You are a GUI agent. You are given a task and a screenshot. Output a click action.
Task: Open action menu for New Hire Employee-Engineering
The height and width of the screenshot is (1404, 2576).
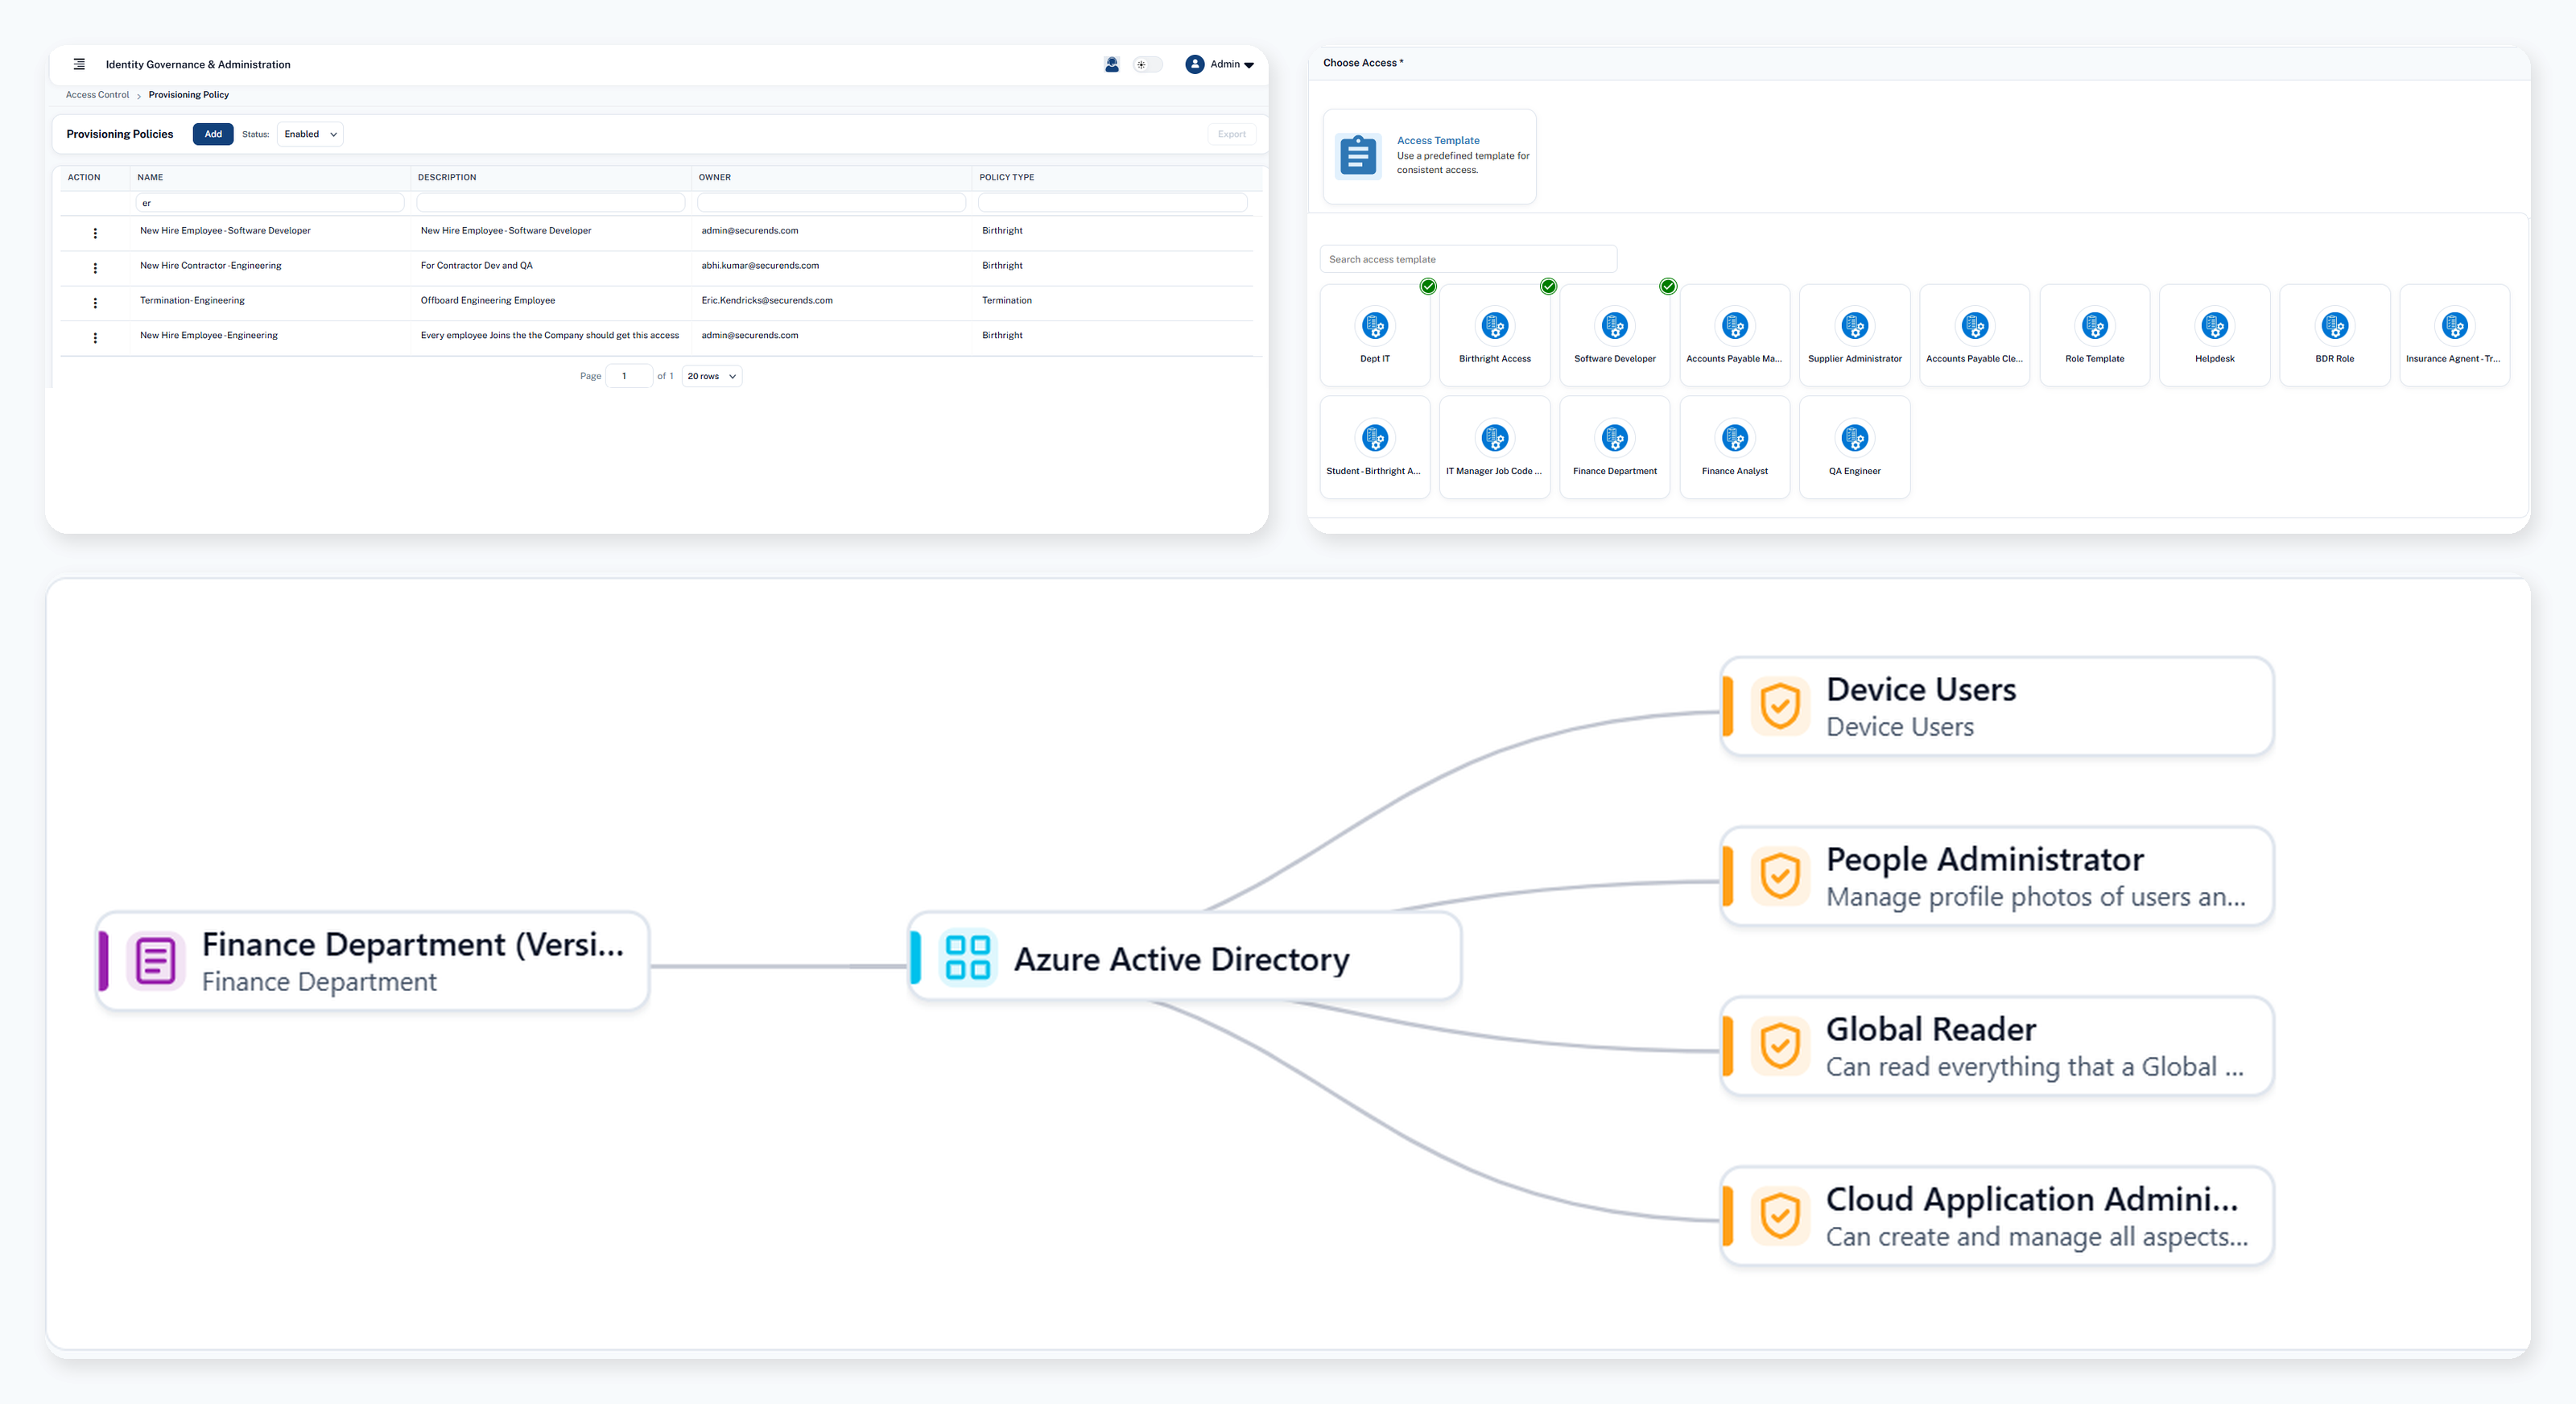tap(95, 338)
